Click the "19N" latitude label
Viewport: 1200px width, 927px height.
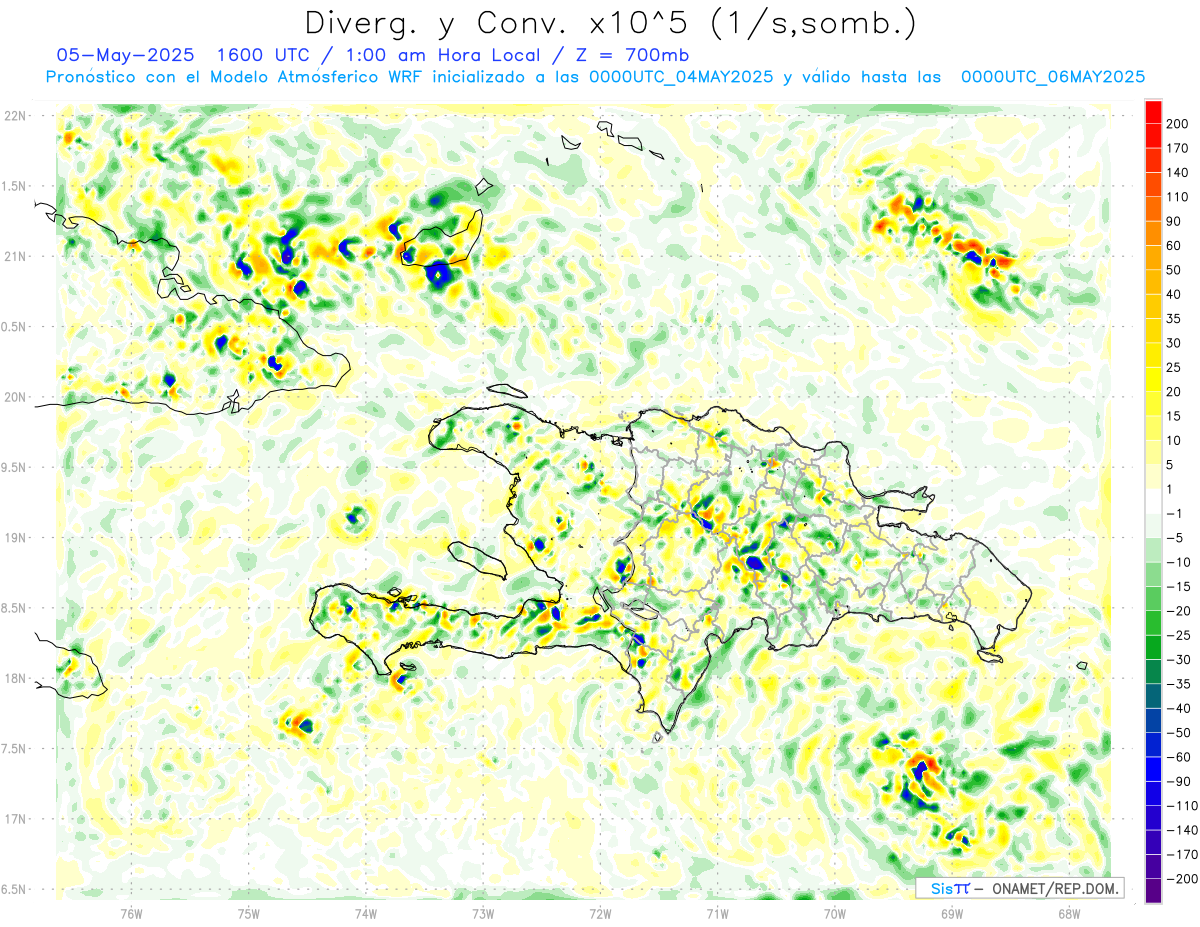click(15, 538)
